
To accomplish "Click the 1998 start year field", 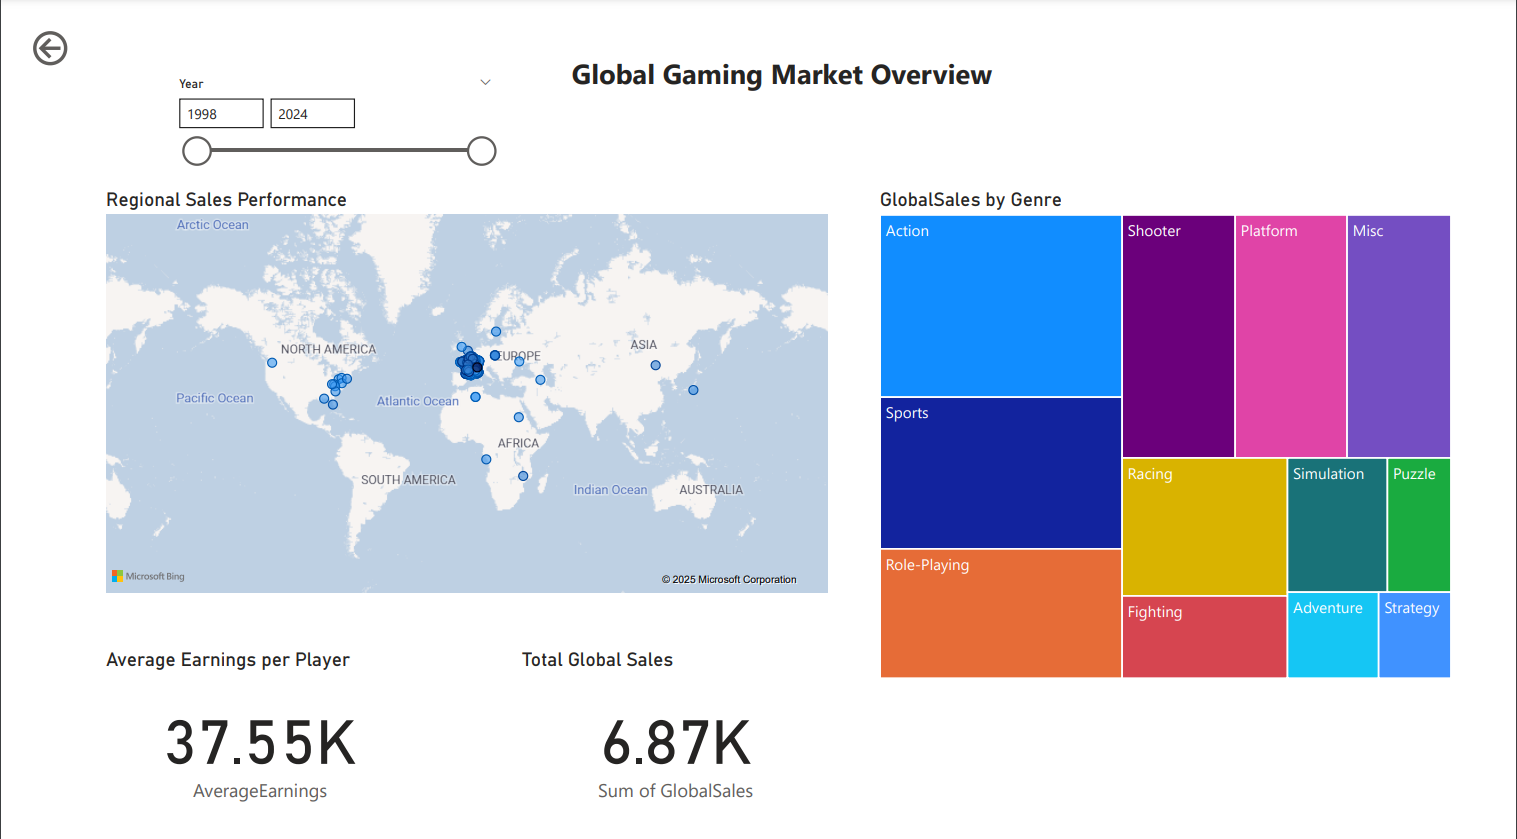I will click(x=221, y=114).
